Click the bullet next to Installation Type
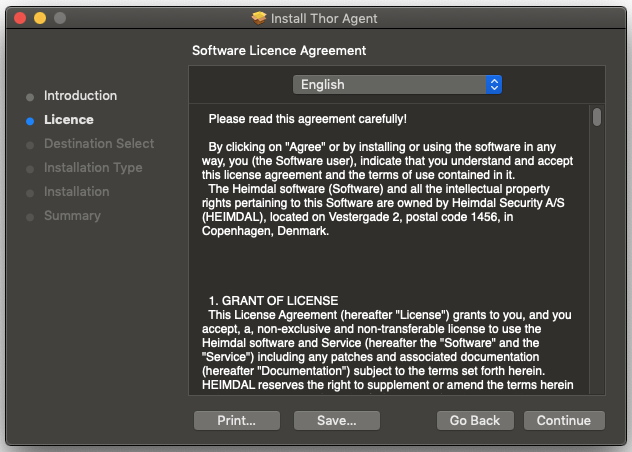This screenshot has width=632, height=452. pyautogui.click(x=30, y=169)
